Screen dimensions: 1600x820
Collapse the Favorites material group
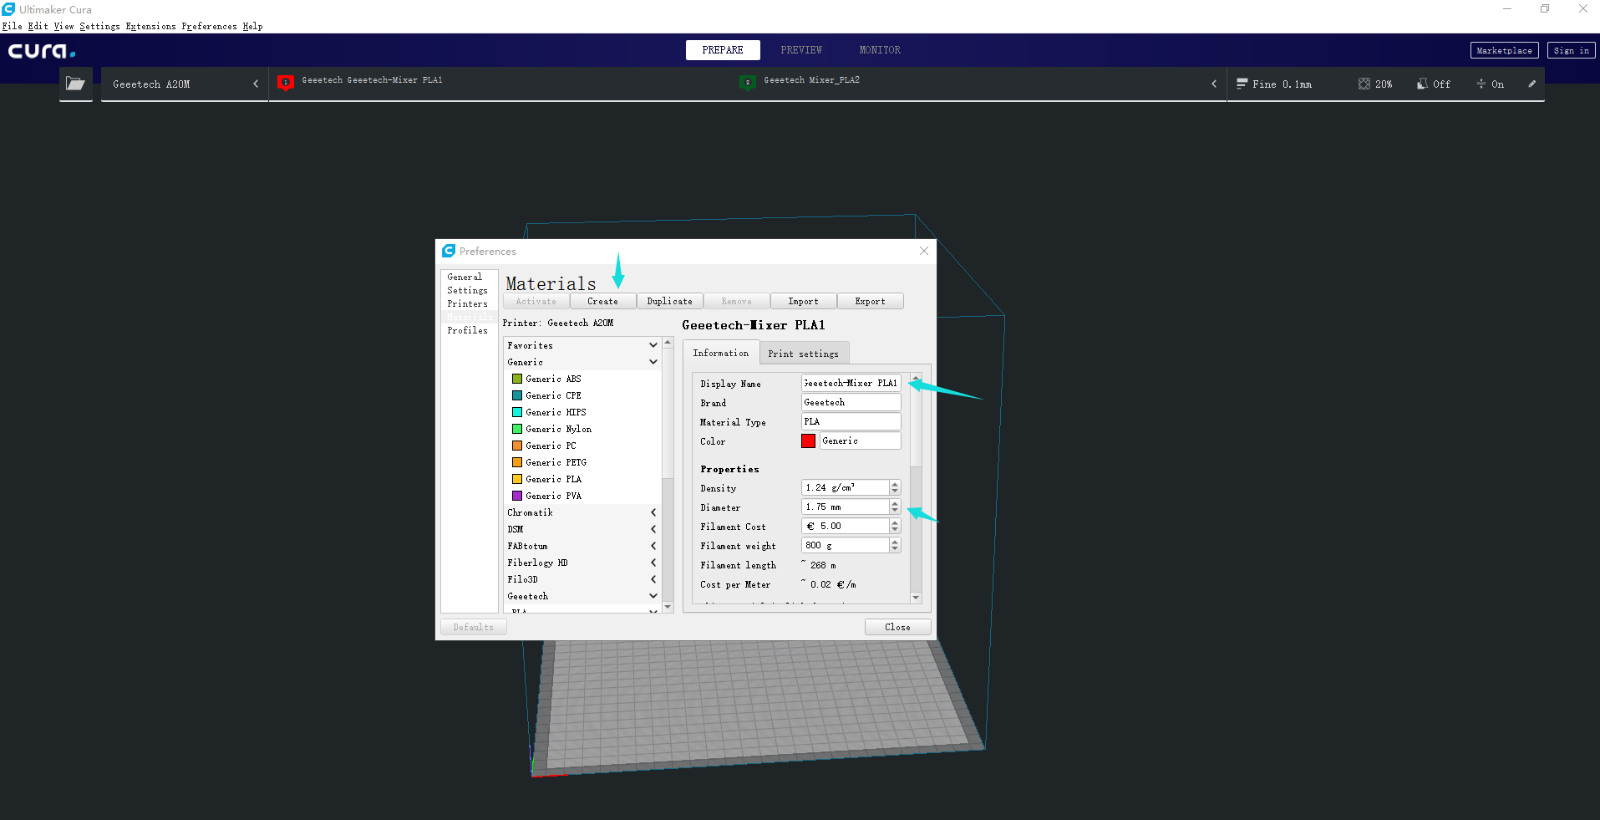coord(653,345)
